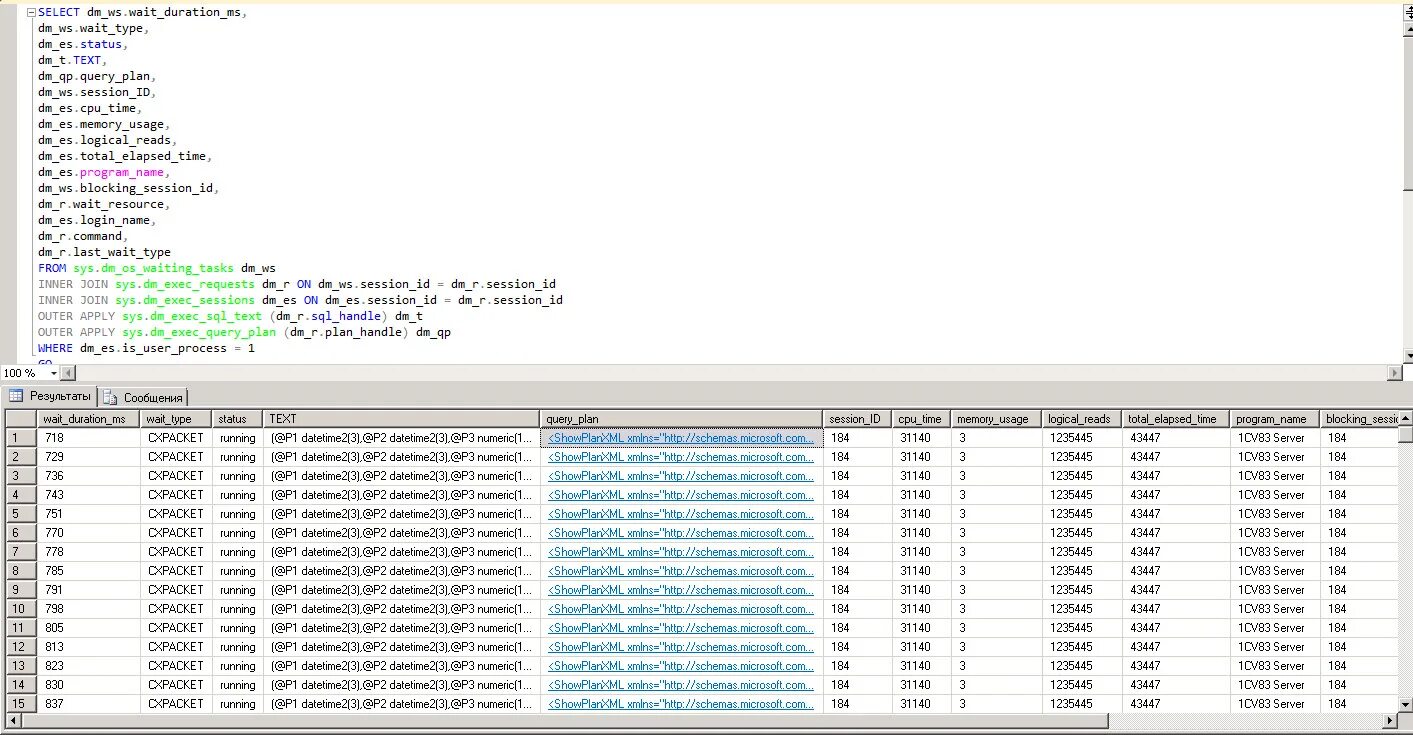The height and width of the screenshot is (735, 1413).
Task: Select the wait_duration_ms column header
Action: pos(89,419)
